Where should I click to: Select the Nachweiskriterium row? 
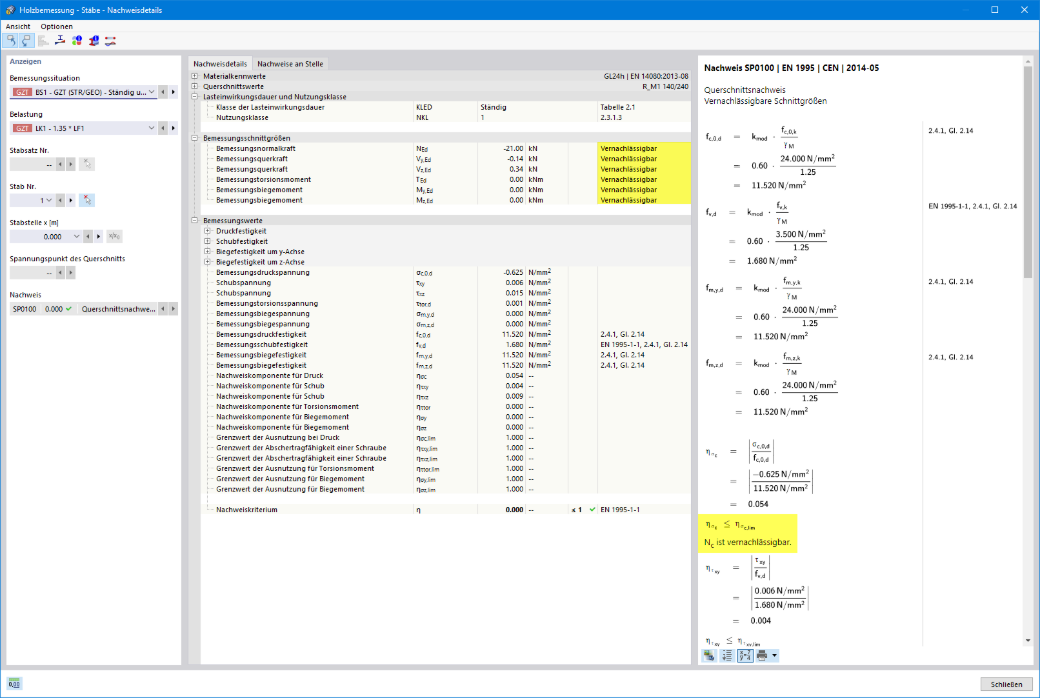point(445,510)
